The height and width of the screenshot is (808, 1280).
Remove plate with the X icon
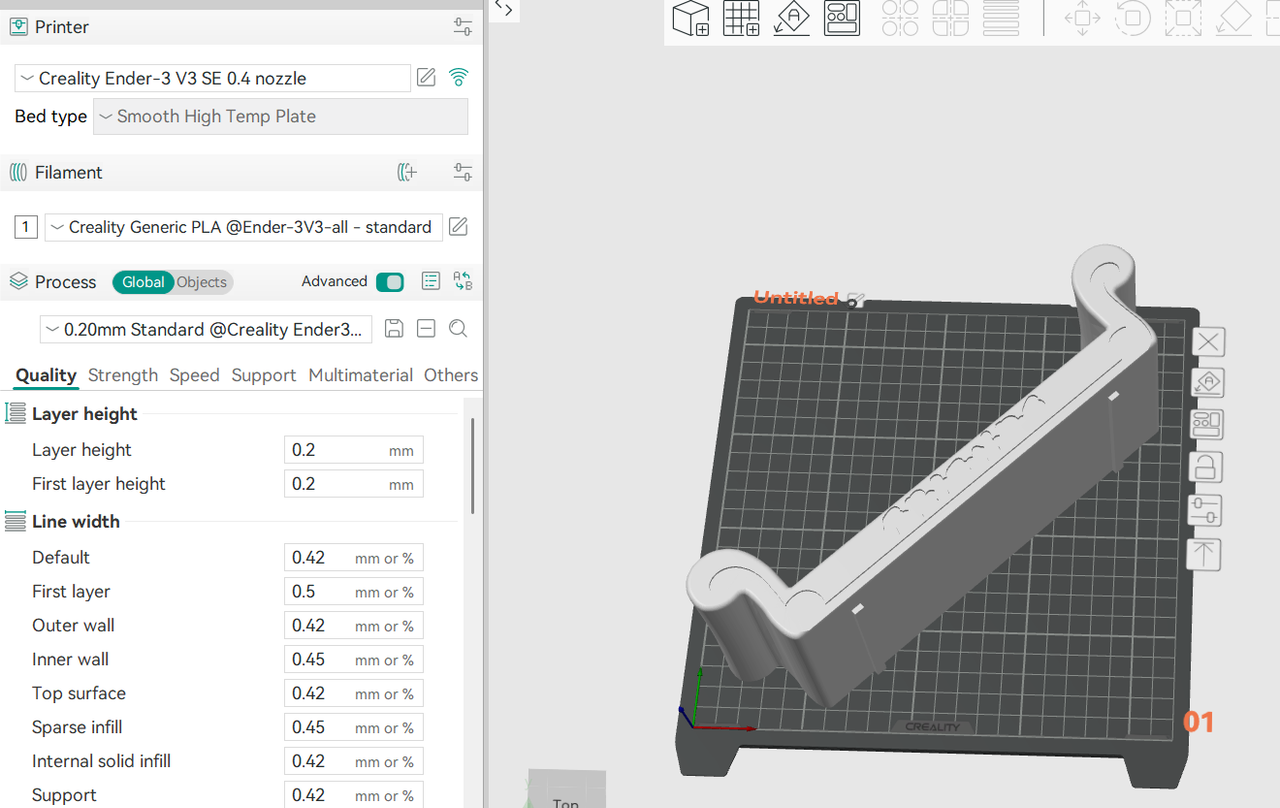coord(1208,342)
